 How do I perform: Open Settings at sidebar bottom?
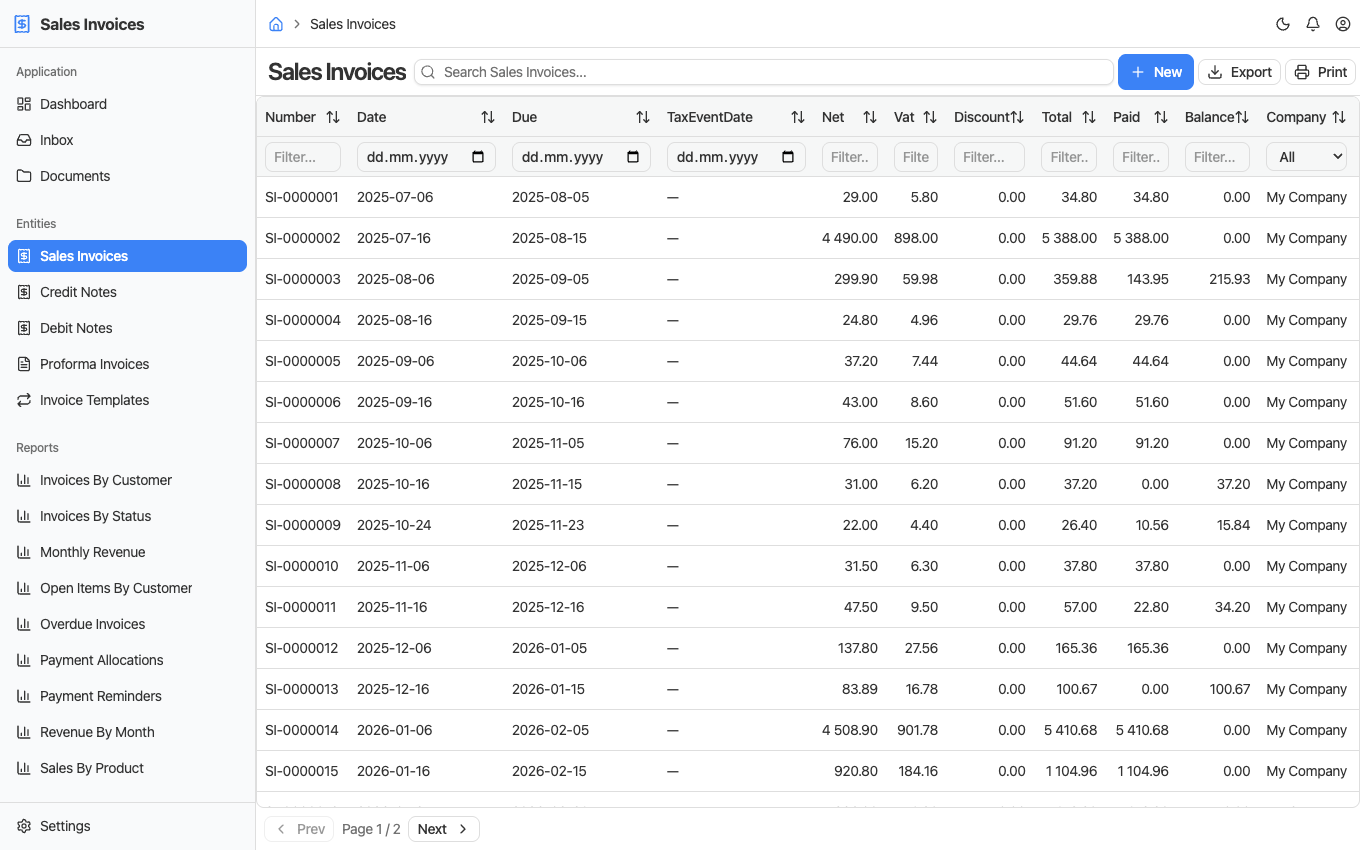click(127, 826)
